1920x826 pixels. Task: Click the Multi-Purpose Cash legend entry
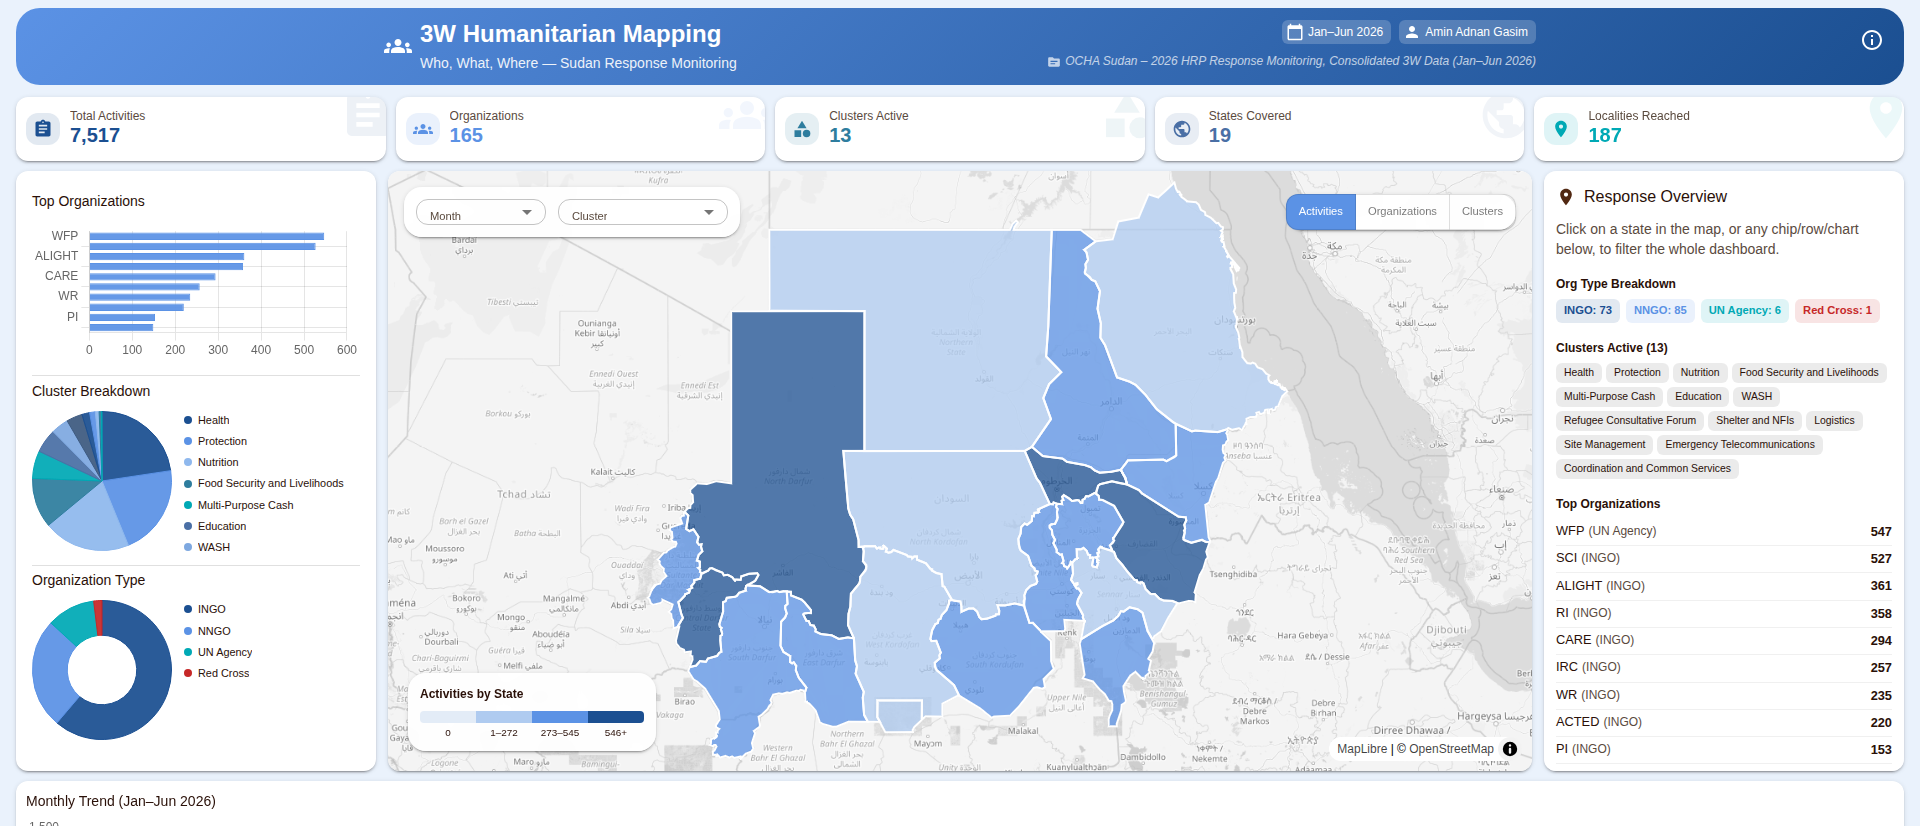[x=238, y=506]
